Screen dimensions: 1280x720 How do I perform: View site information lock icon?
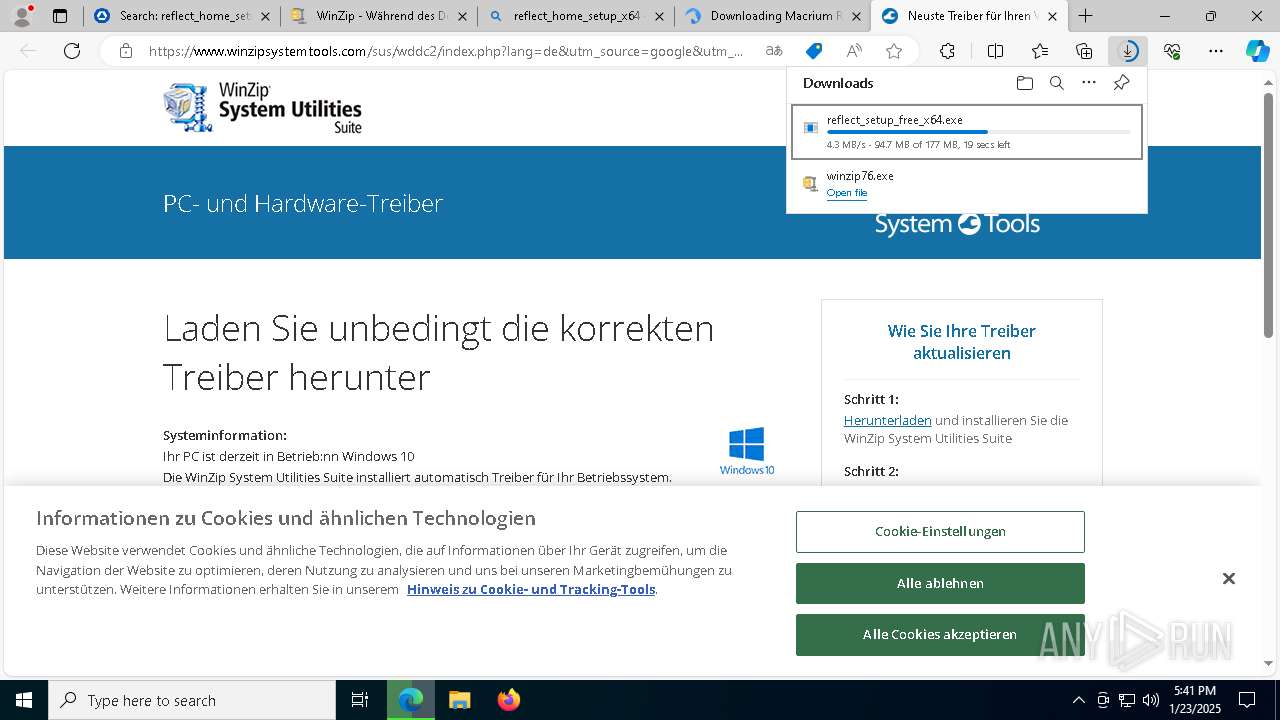pos(125,51)
